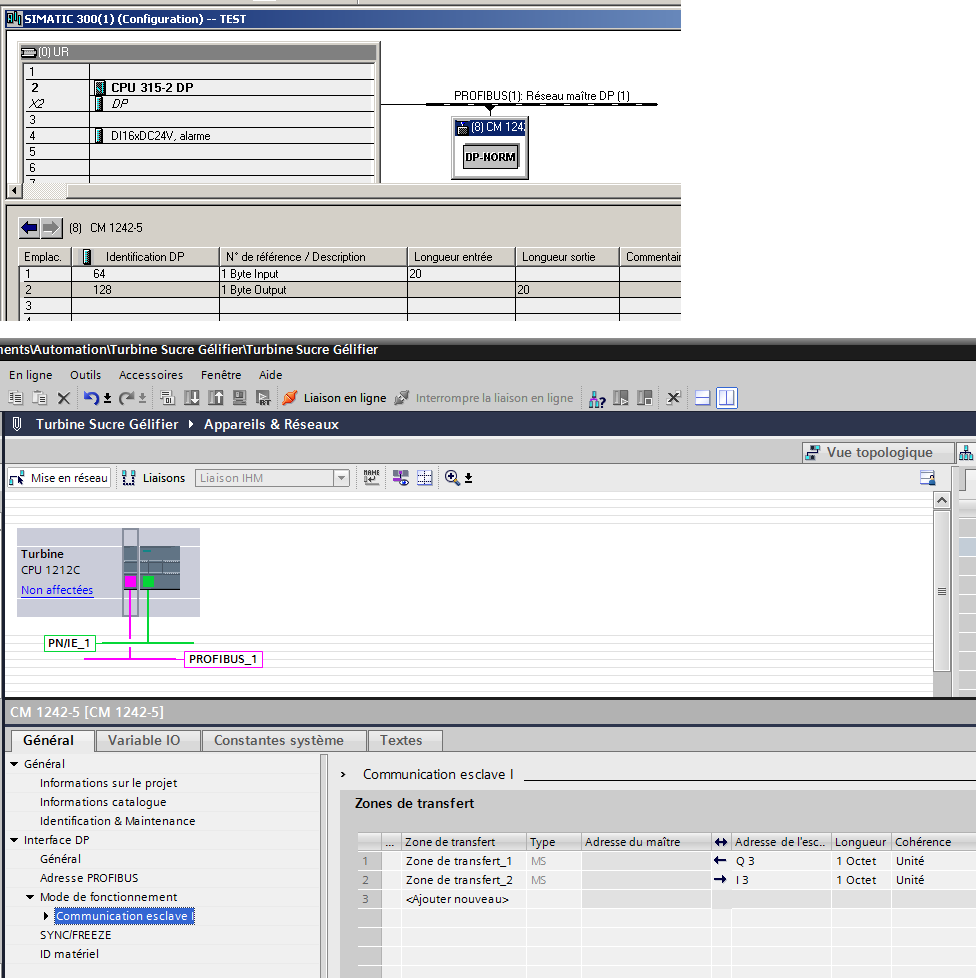Click the Non affectées link
The image size is (976, 978).
(x=57, y=590)
